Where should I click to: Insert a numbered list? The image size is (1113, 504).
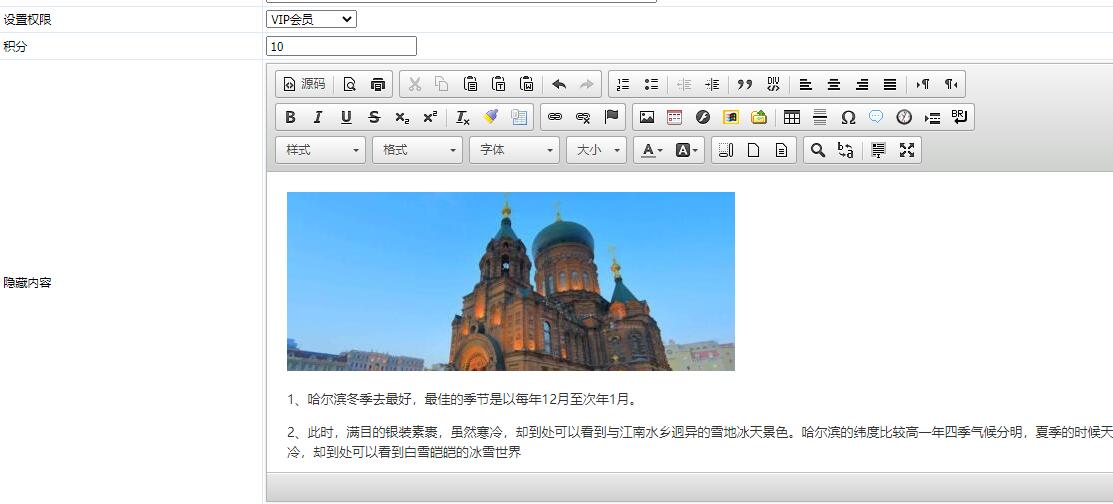[x=623, y=84]
